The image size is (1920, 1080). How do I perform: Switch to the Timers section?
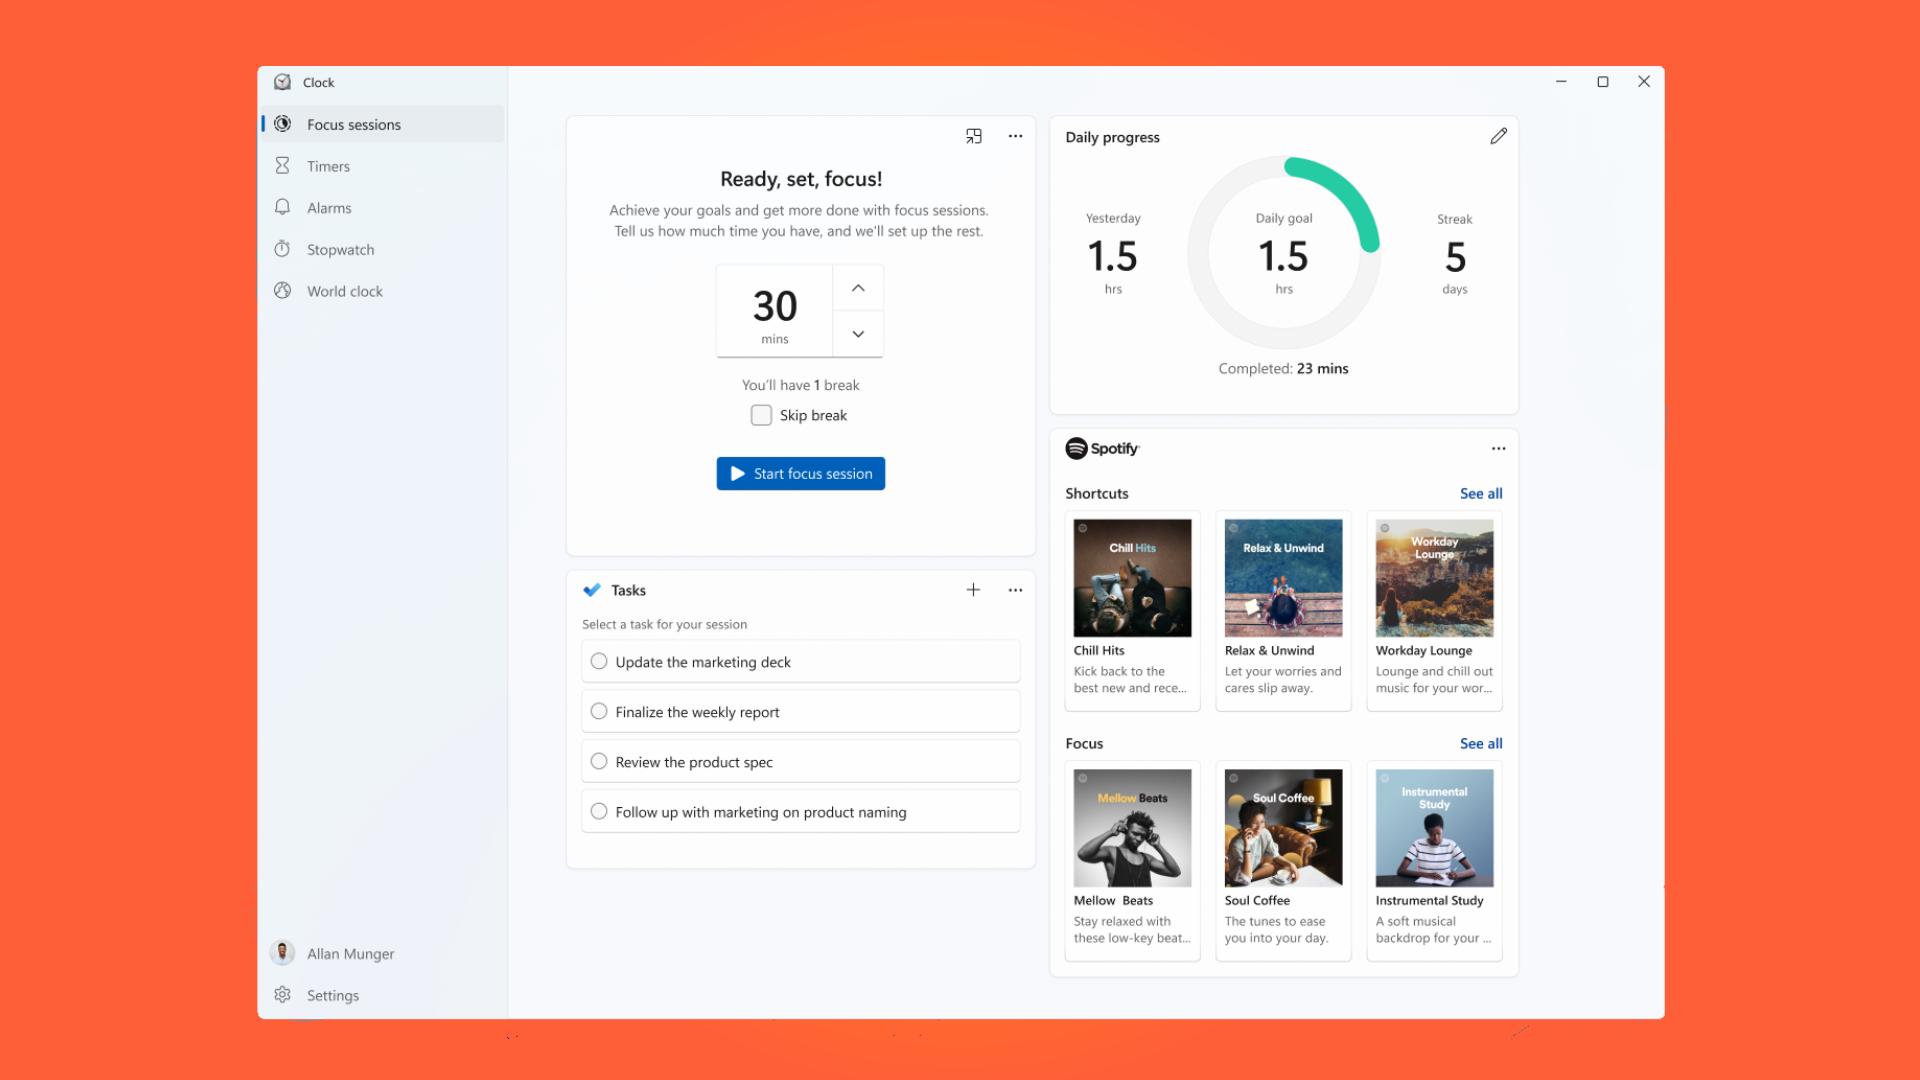point(328,166)
